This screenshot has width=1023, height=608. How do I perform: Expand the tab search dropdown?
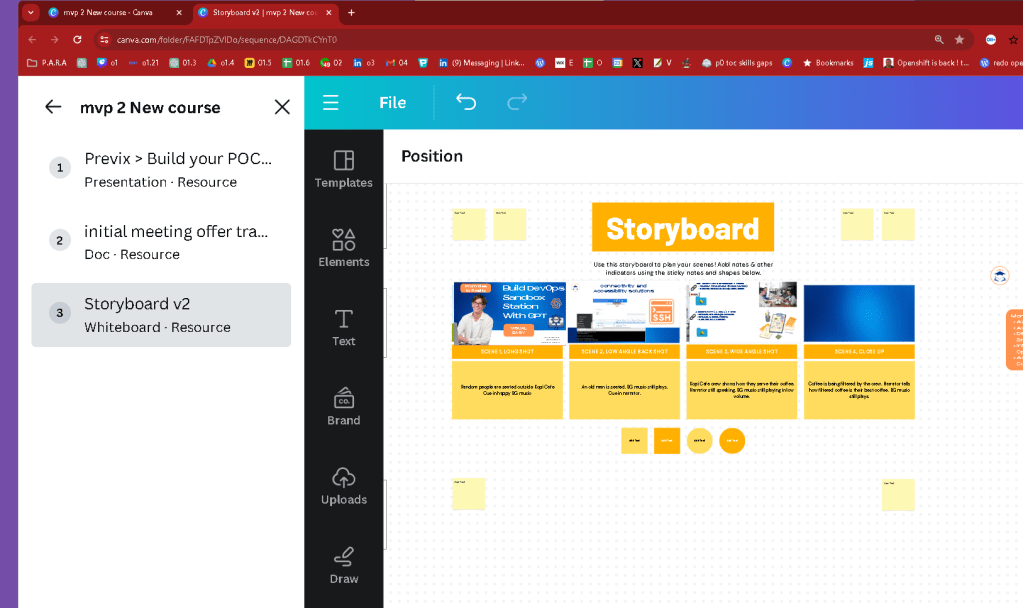(x=31, y=12)
